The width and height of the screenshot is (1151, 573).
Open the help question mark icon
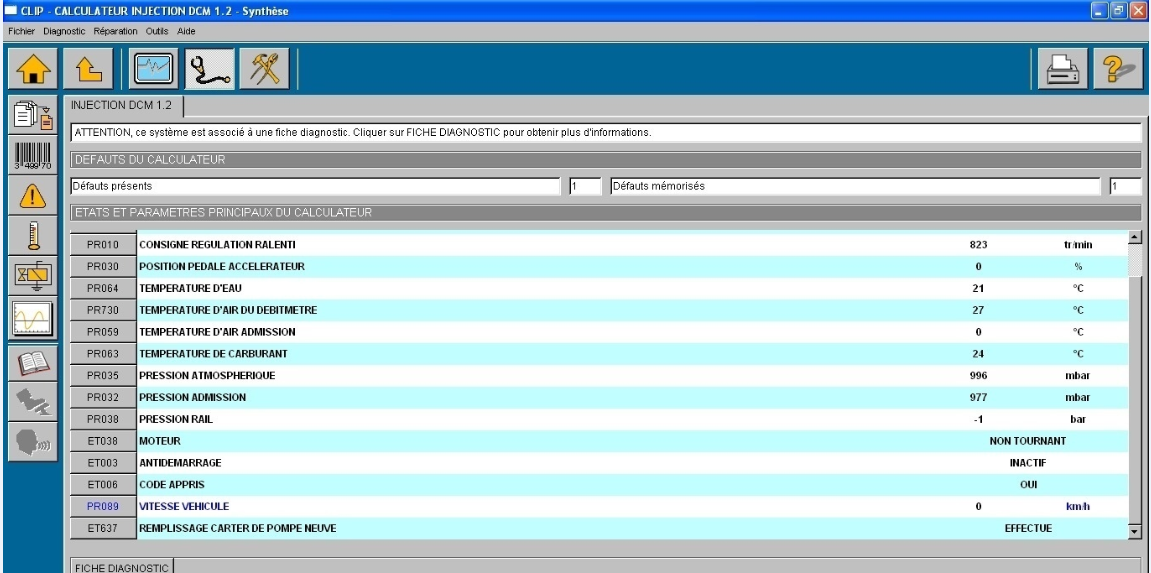[1119, 69]
